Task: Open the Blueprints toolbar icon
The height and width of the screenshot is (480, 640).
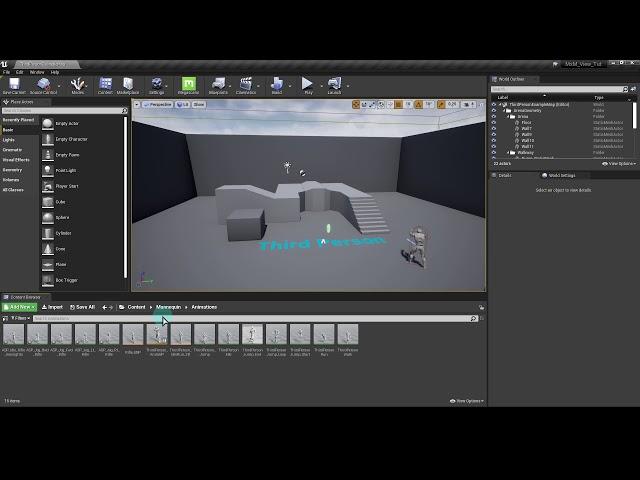Action: (x=218, y=86)
